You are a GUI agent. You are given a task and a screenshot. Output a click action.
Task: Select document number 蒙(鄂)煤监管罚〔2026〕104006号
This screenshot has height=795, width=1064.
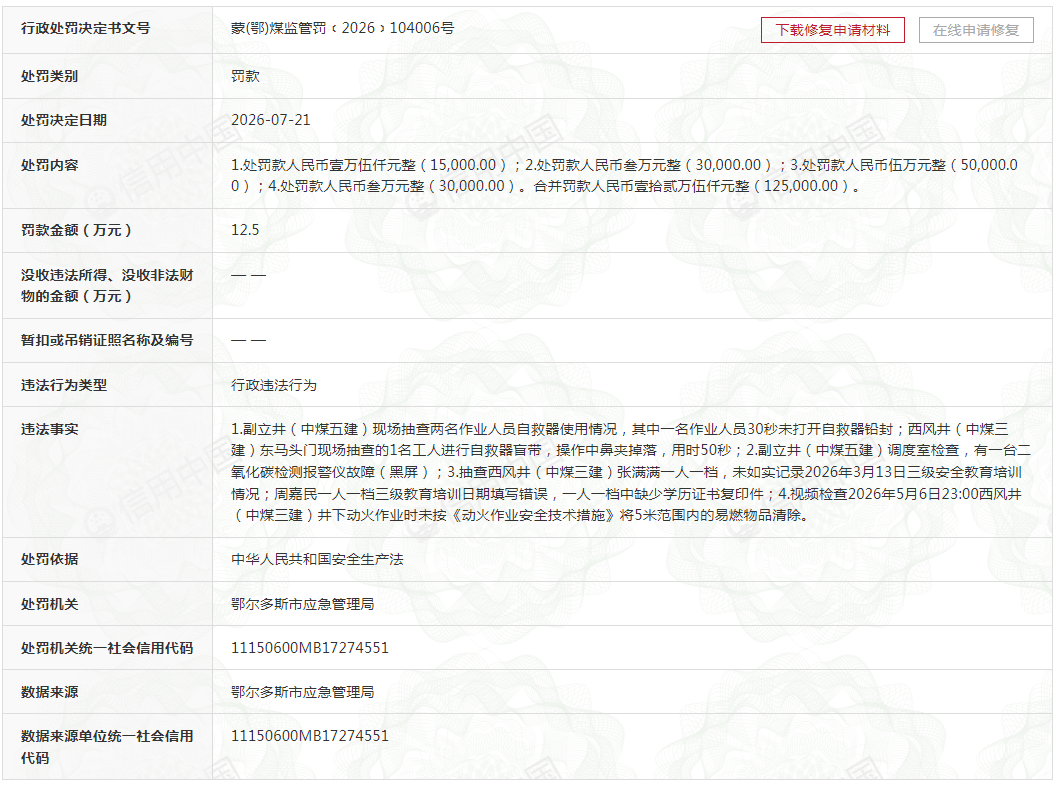343,28
